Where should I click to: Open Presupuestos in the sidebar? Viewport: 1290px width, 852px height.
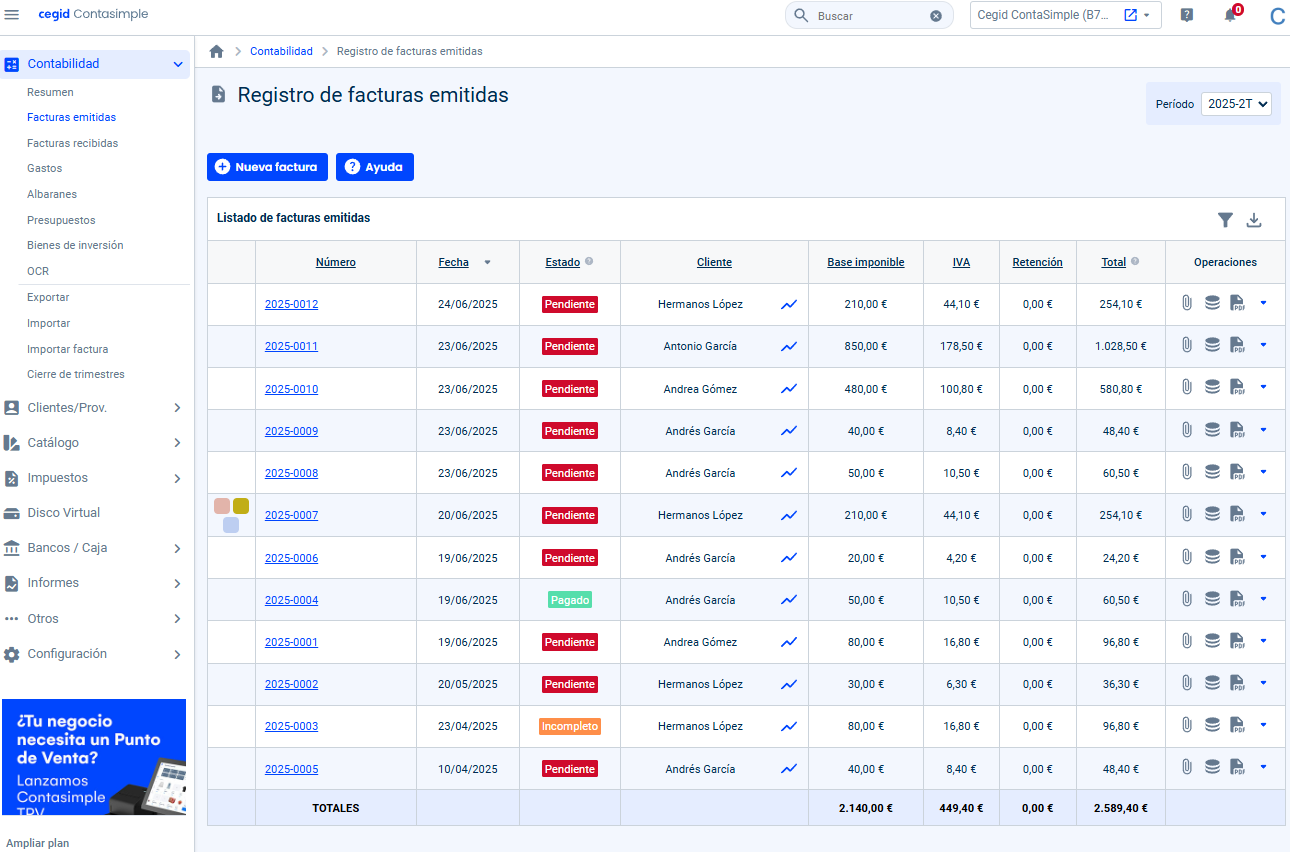pos(61,220)
